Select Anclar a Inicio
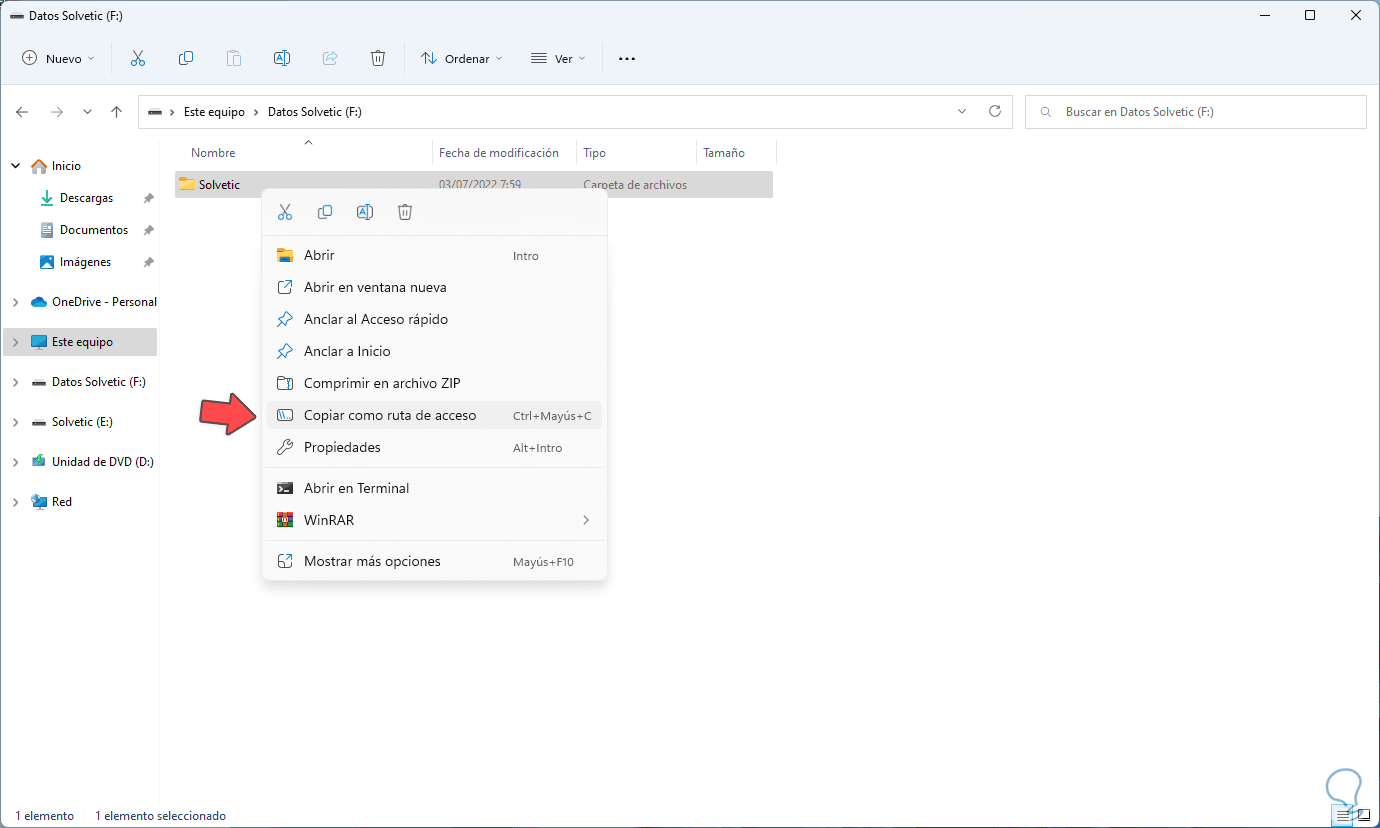This screenshot has width=1380, height=828. tap(434, 351)
